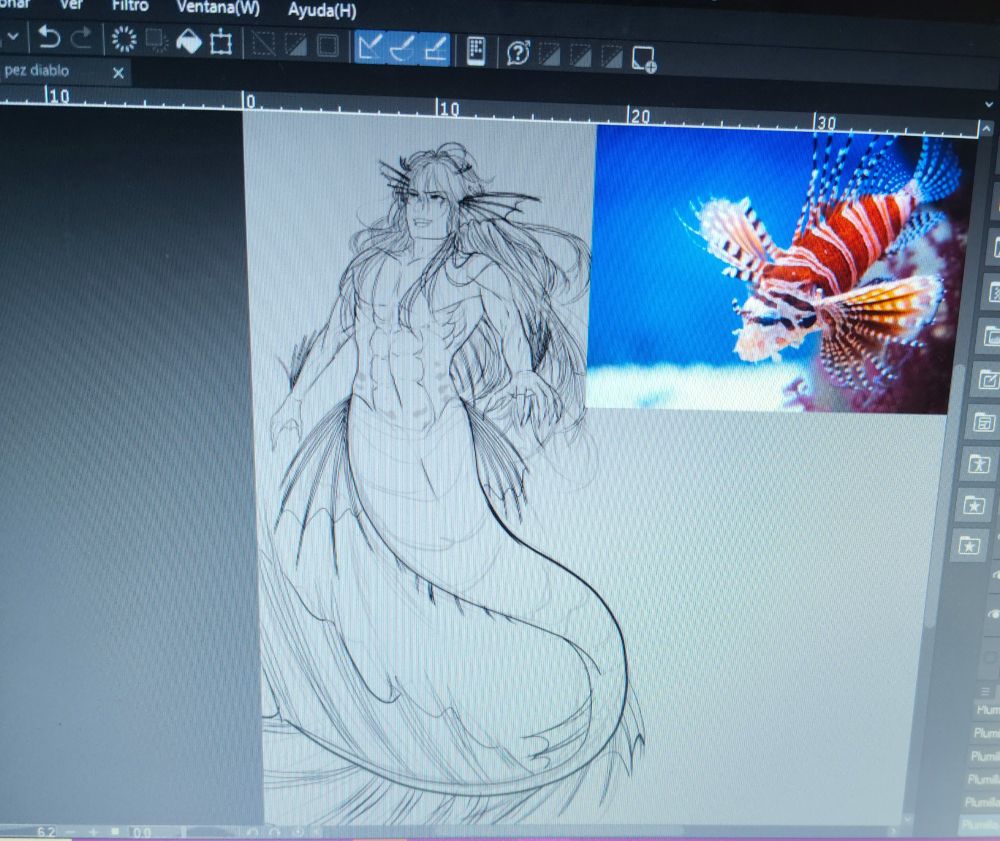Image resolution: width=1000 pixels, height=841 pixels.
Task: Click the New canvas plus icon
Action: click(643, 58)
